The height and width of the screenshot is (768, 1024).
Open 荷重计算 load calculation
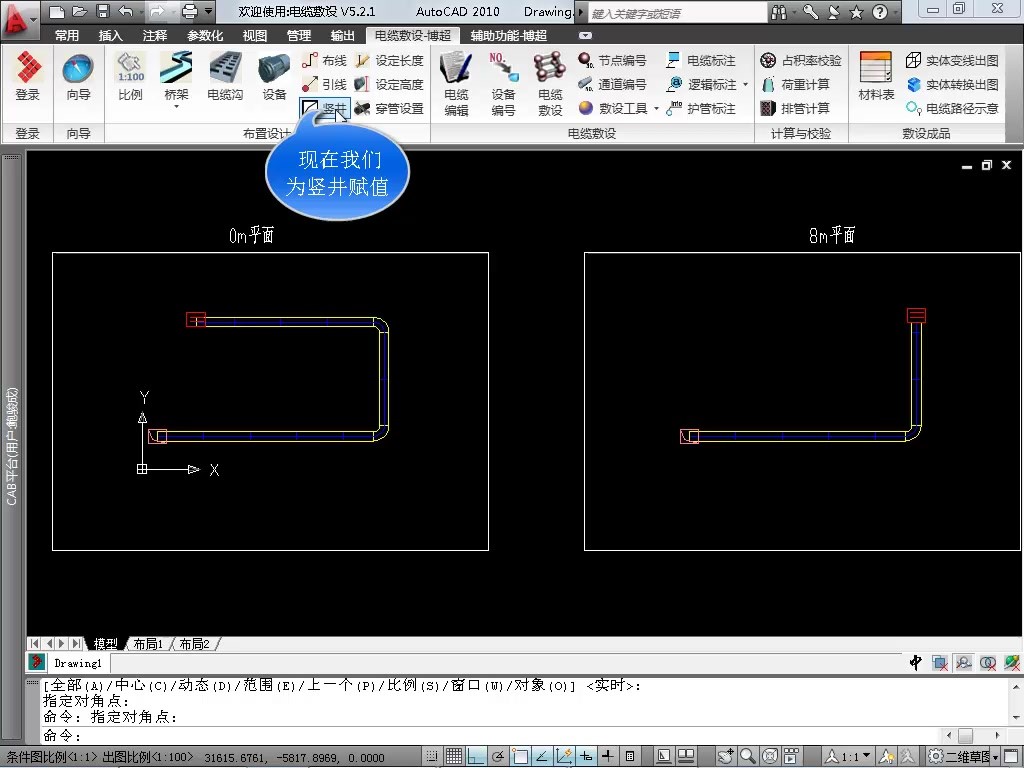click(795, 84)
